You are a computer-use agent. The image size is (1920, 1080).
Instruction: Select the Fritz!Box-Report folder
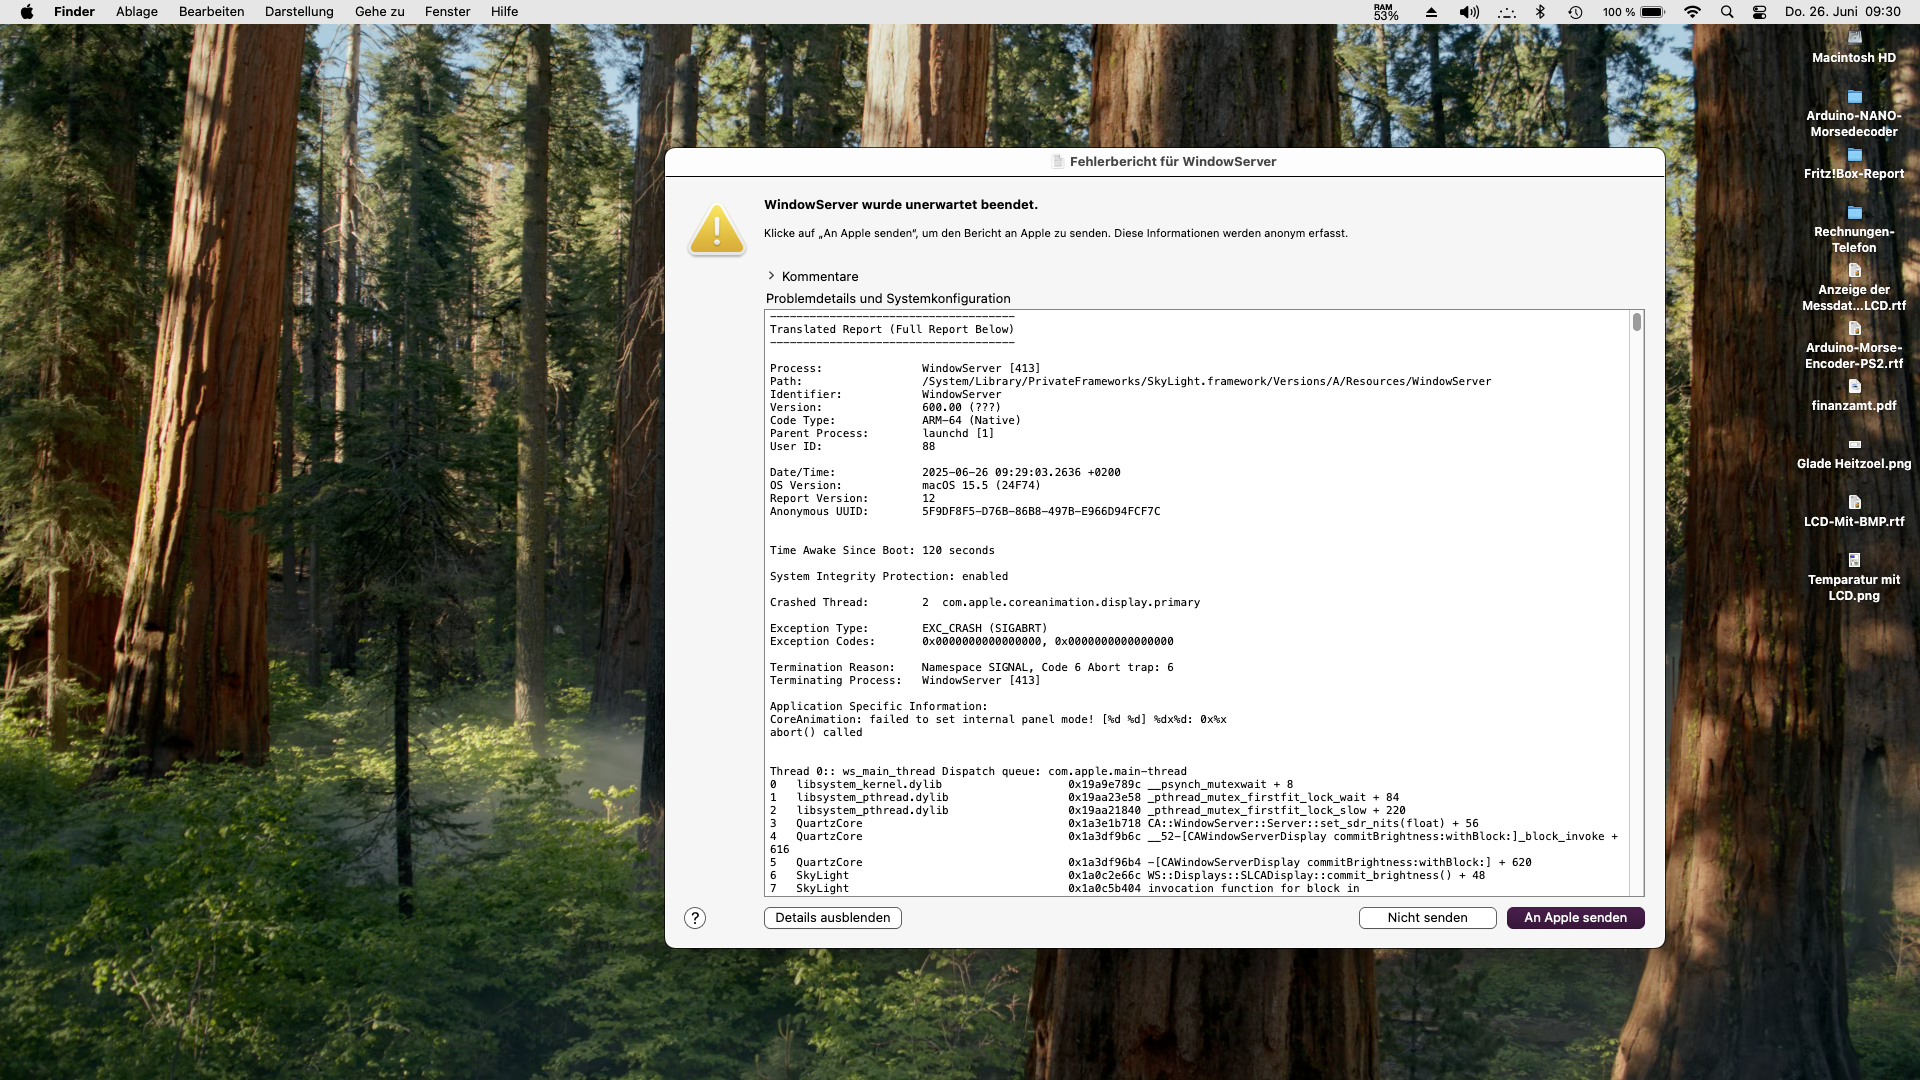(1854, 156)
